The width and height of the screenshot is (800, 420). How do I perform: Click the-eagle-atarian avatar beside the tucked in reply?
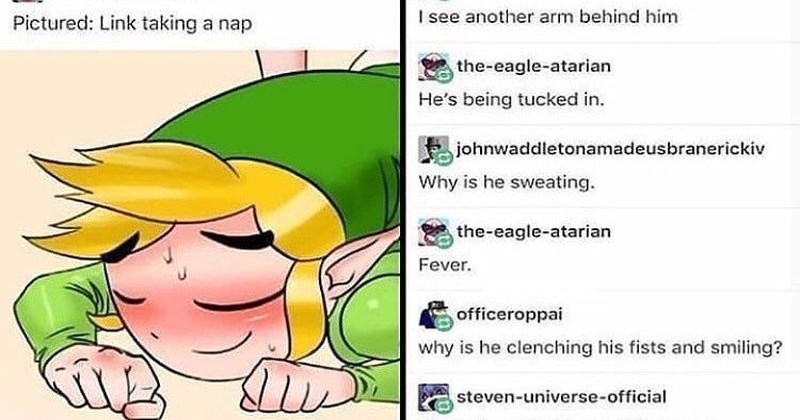click(x=433, y=67)
